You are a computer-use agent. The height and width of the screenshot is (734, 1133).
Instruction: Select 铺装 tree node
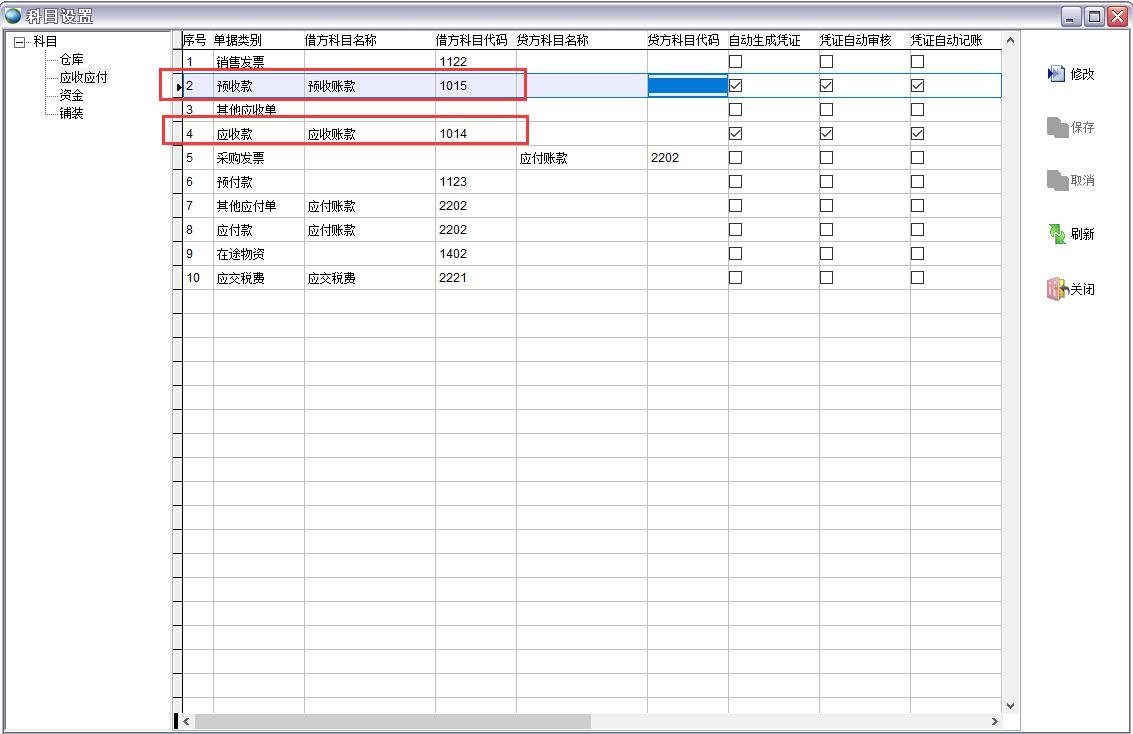71,114
